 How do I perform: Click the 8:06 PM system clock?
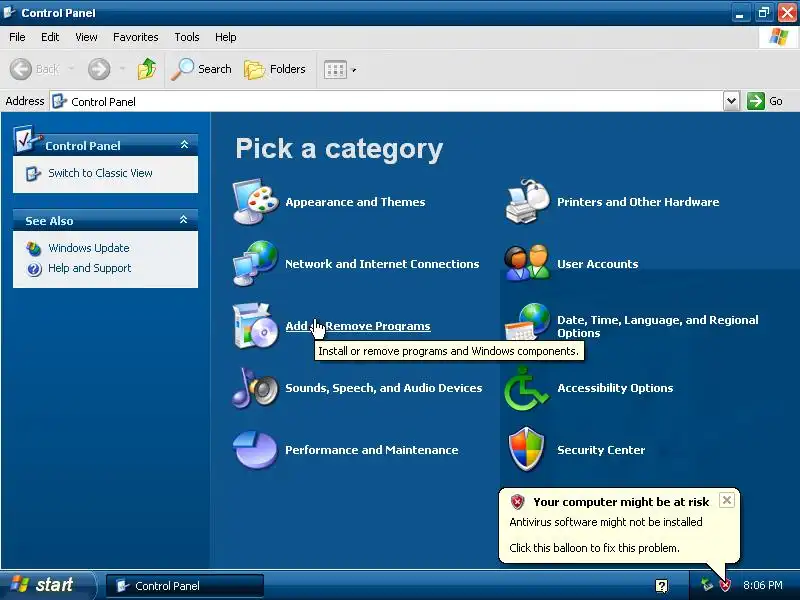763,585
